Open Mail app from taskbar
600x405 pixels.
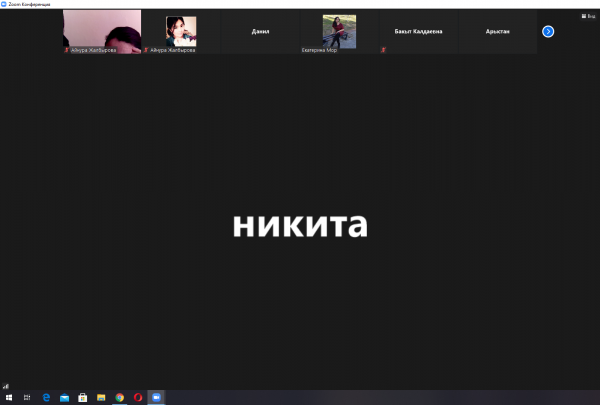click(x=64, y=397)
